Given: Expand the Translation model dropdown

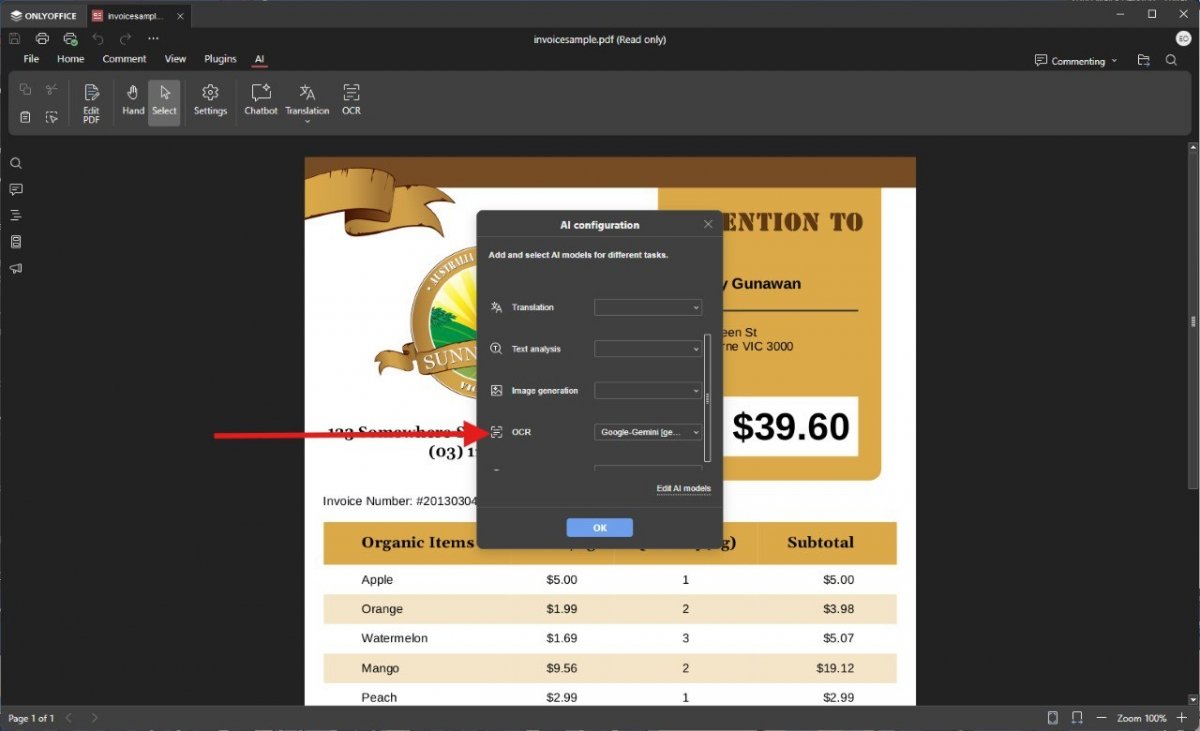Looking at the screenshot, I should tap(648, 308).
